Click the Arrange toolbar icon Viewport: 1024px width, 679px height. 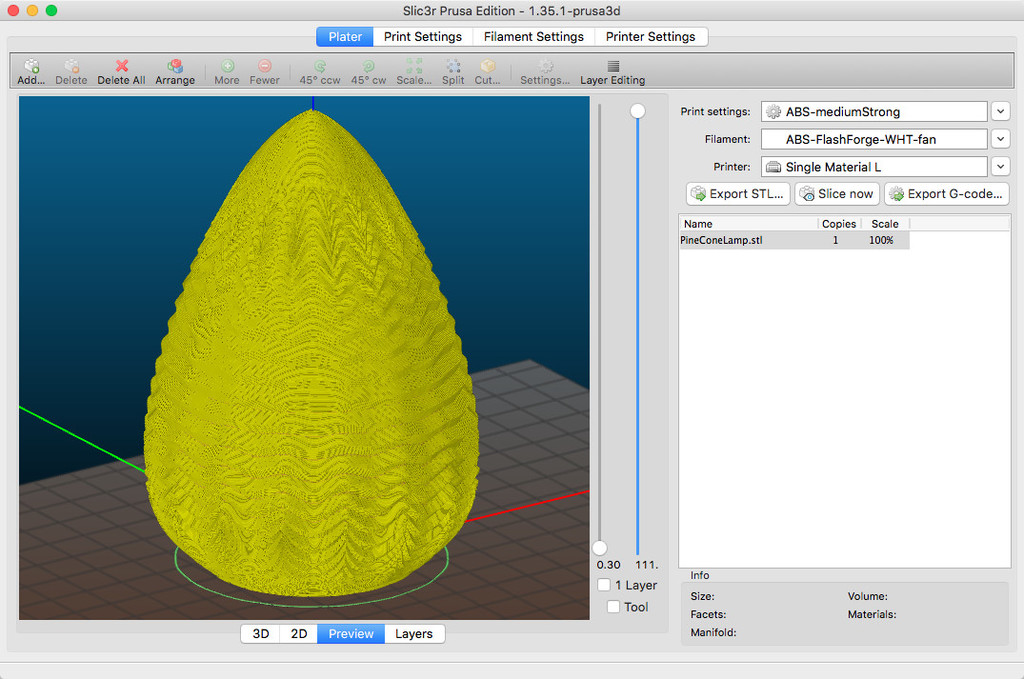[175, 67]
